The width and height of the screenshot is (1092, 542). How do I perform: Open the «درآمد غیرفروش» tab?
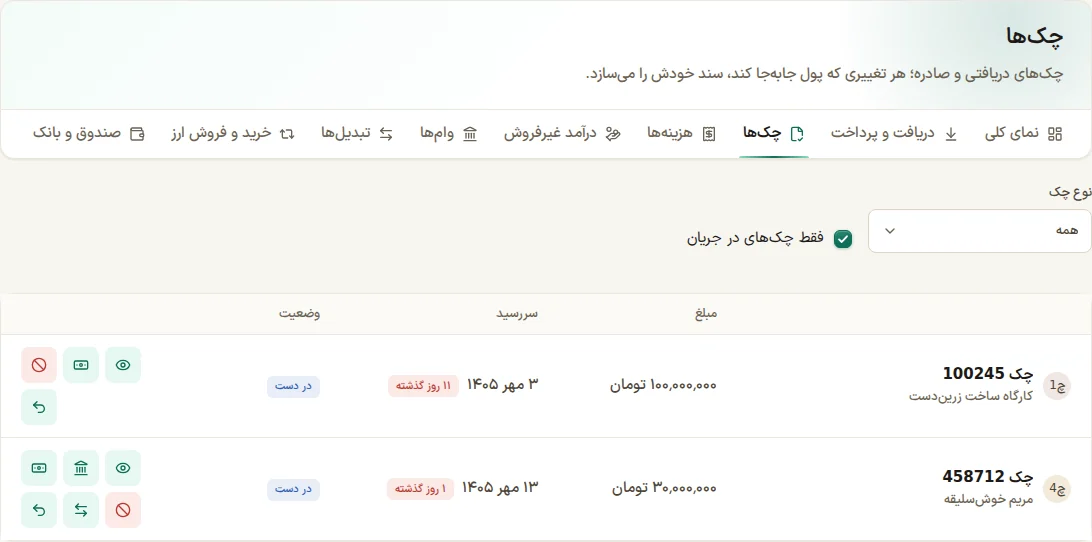[x=562, y=134]
